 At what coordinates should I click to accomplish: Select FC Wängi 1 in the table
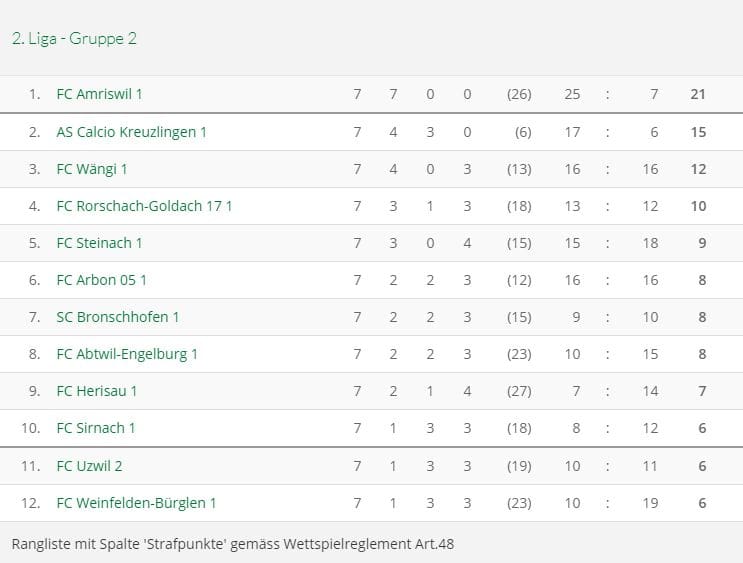(92, 169)
